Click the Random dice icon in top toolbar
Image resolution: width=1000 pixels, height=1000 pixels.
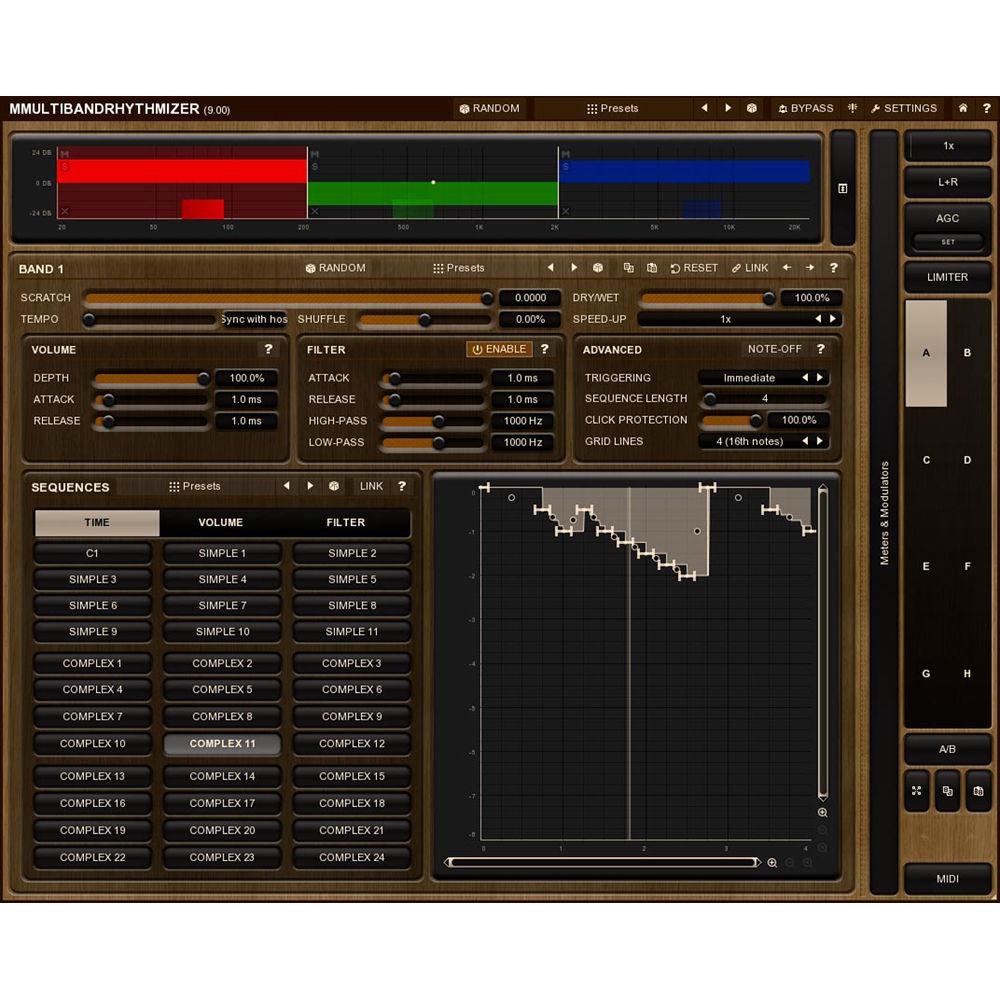click(462, 108)
